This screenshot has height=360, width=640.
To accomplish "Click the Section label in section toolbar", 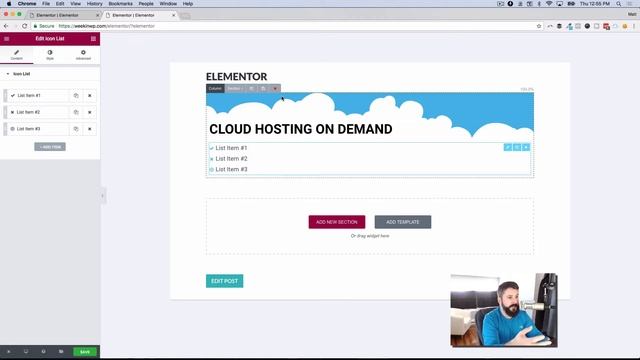I will pos(234,89).
